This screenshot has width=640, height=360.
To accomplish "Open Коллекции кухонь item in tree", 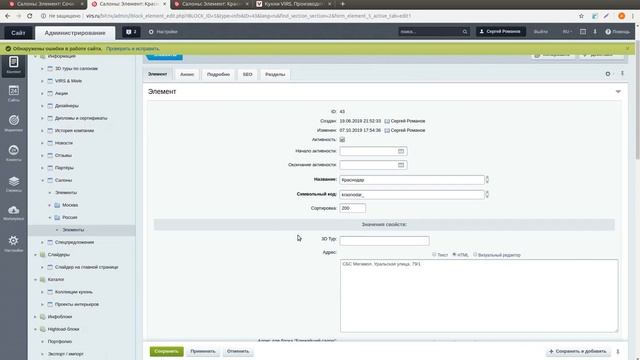I will pos(74,292).
